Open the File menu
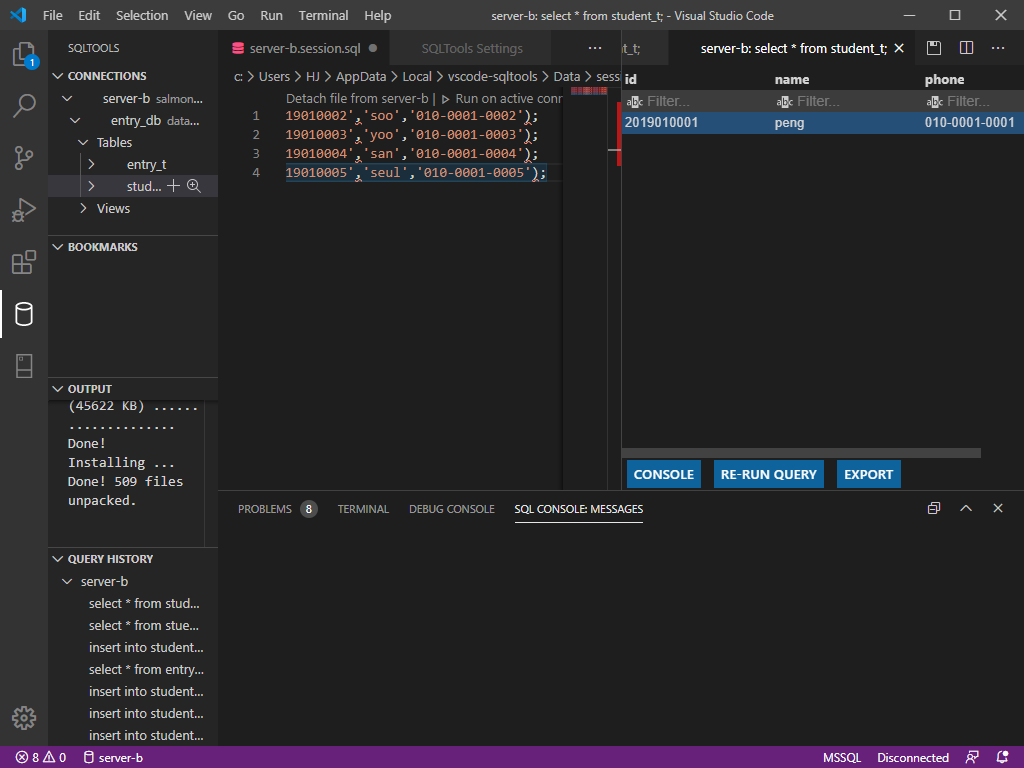This screenshot has width=1024, height=768. click(53, 15)
